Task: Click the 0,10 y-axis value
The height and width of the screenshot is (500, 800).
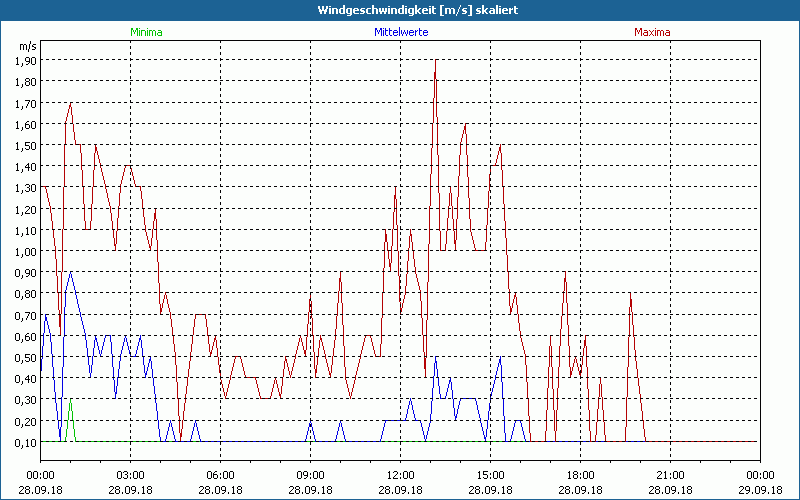Action: 26,442
